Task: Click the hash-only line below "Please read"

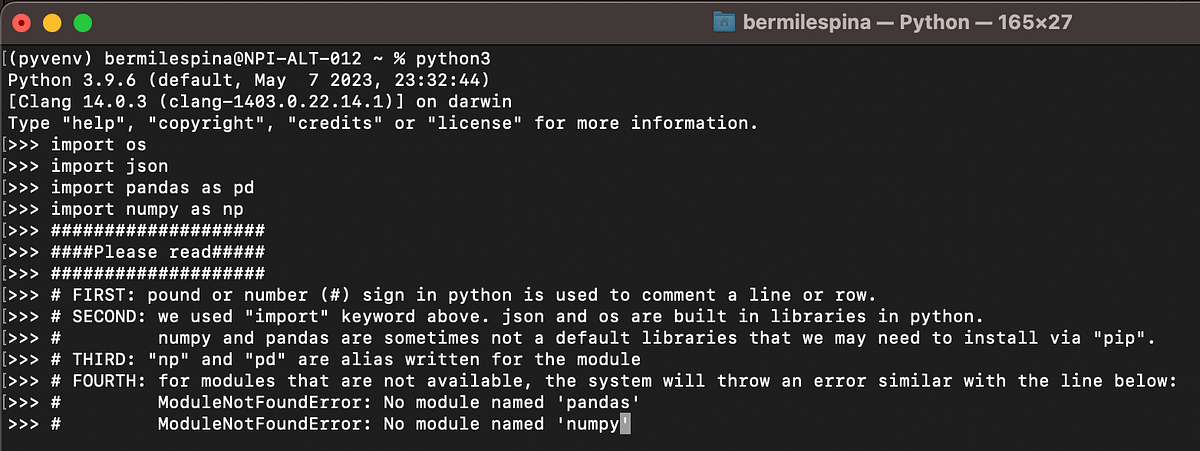Action: 134,274
